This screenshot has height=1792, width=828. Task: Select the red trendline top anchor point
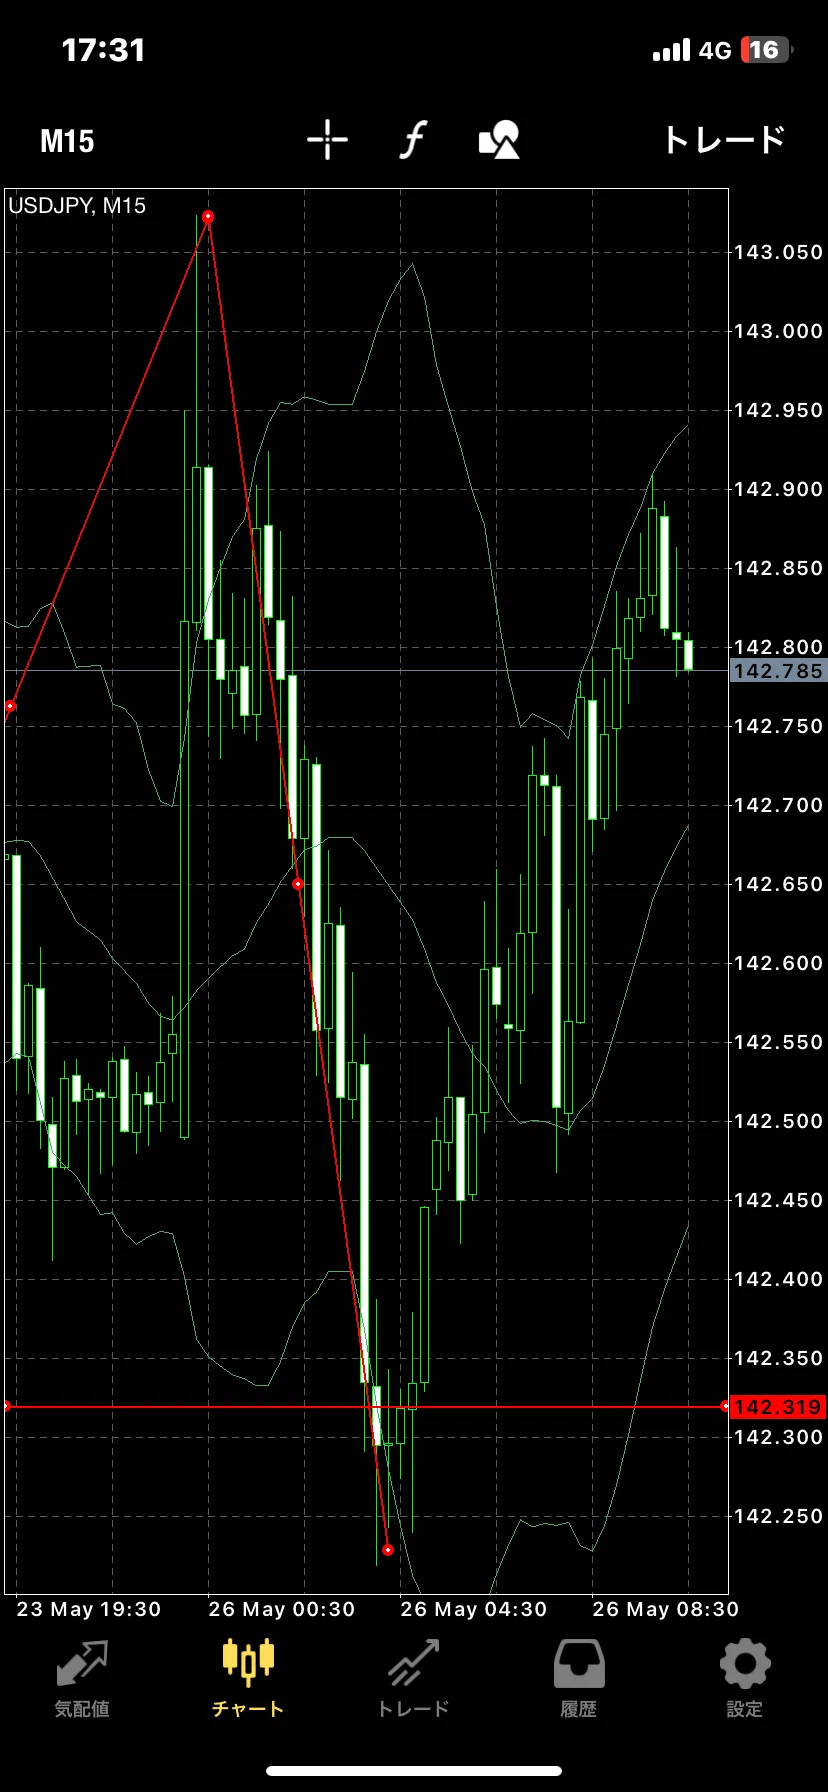point(208,217)
